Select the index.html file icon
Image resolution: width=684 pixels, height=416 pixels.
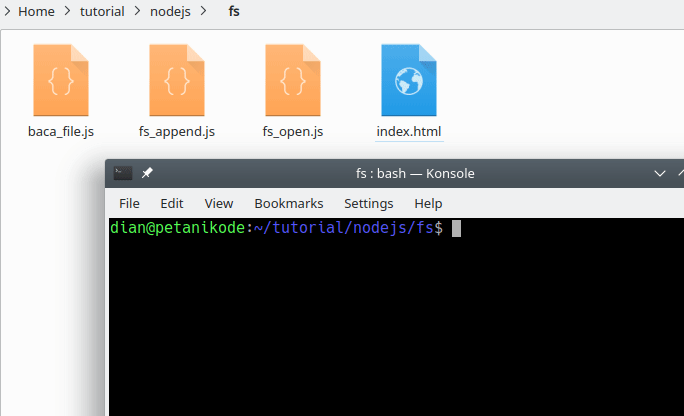coord(409,80)
